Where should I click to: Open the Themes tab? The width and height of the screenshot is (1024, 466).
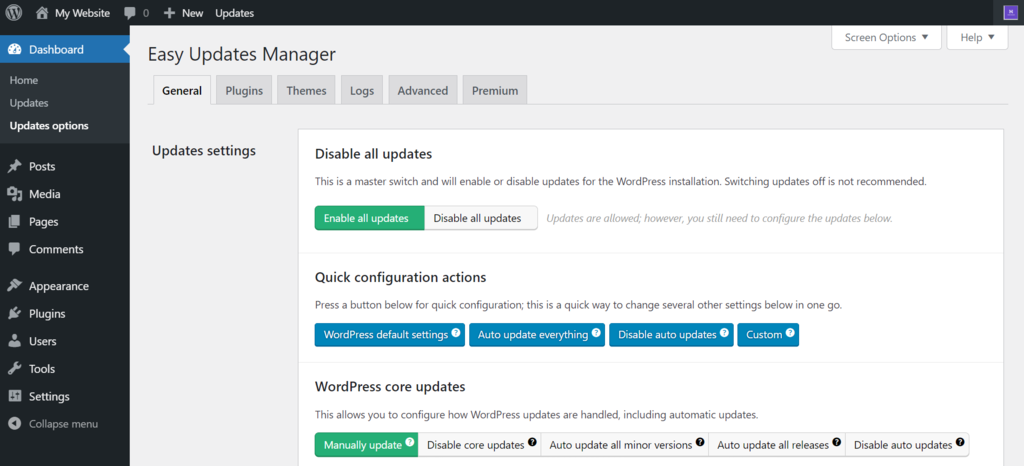point(306,90)
